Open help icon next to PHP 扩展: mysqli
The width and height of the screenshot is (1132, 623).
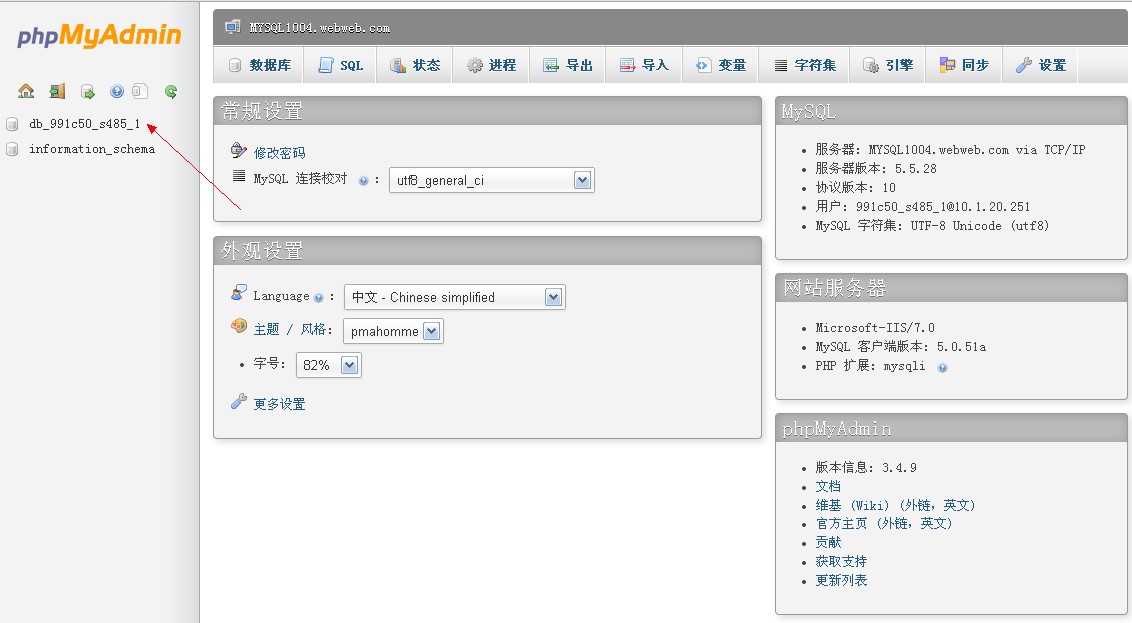[x=942, y=367]
